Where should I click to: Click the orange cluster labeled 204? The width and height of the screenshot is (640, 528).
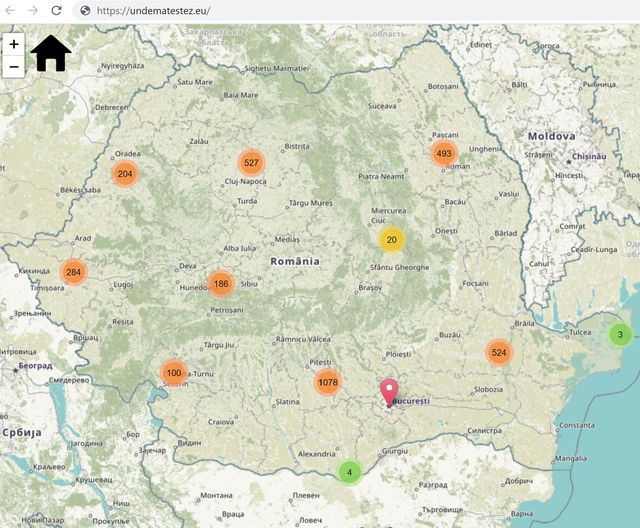click(x=125, y=174)
